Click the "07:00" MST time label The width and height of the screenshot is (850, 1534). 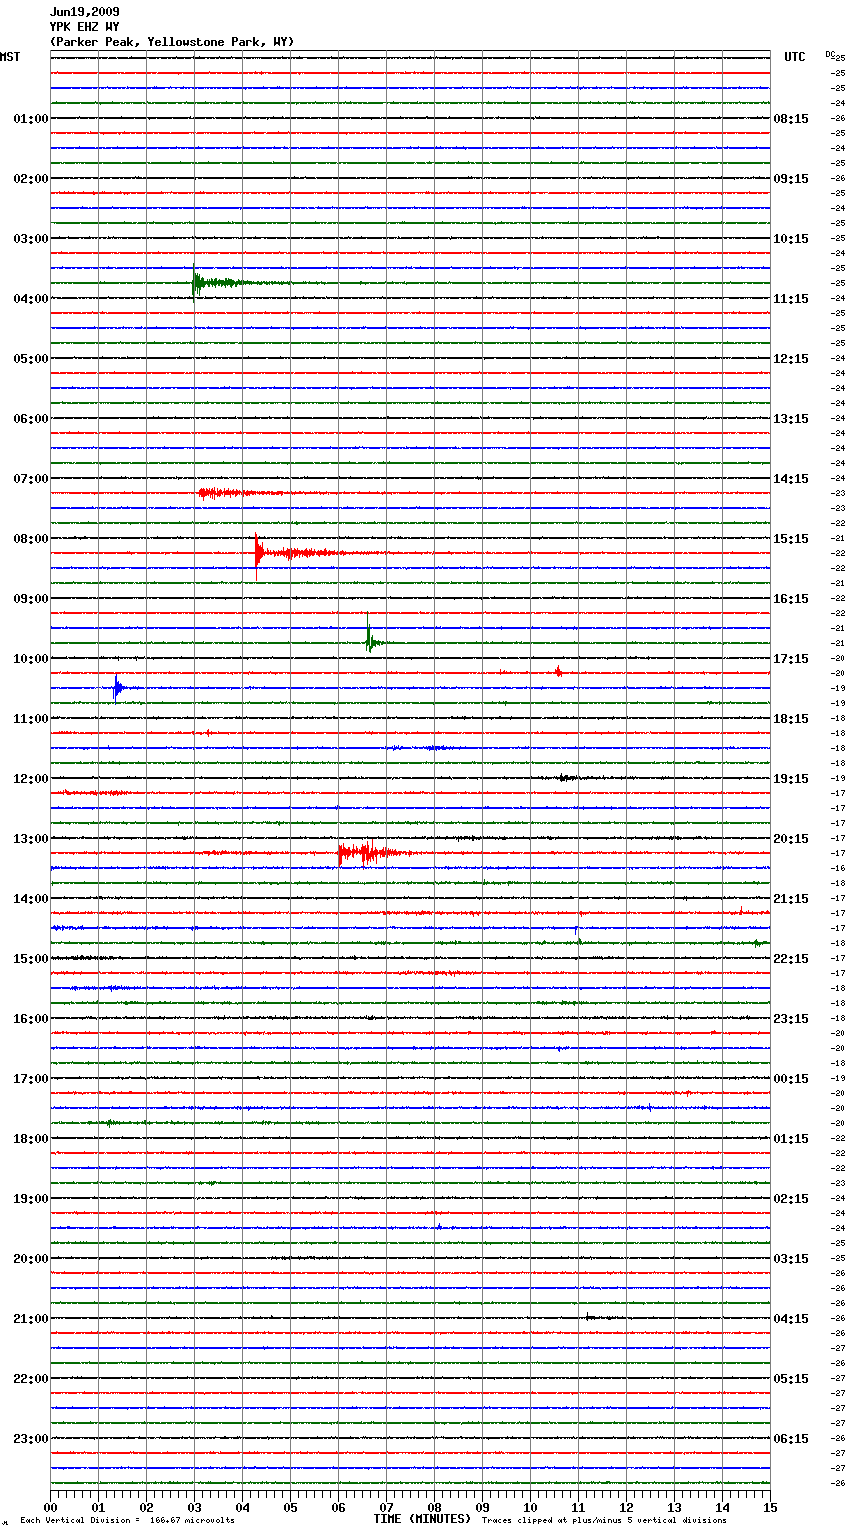(31, 479)
